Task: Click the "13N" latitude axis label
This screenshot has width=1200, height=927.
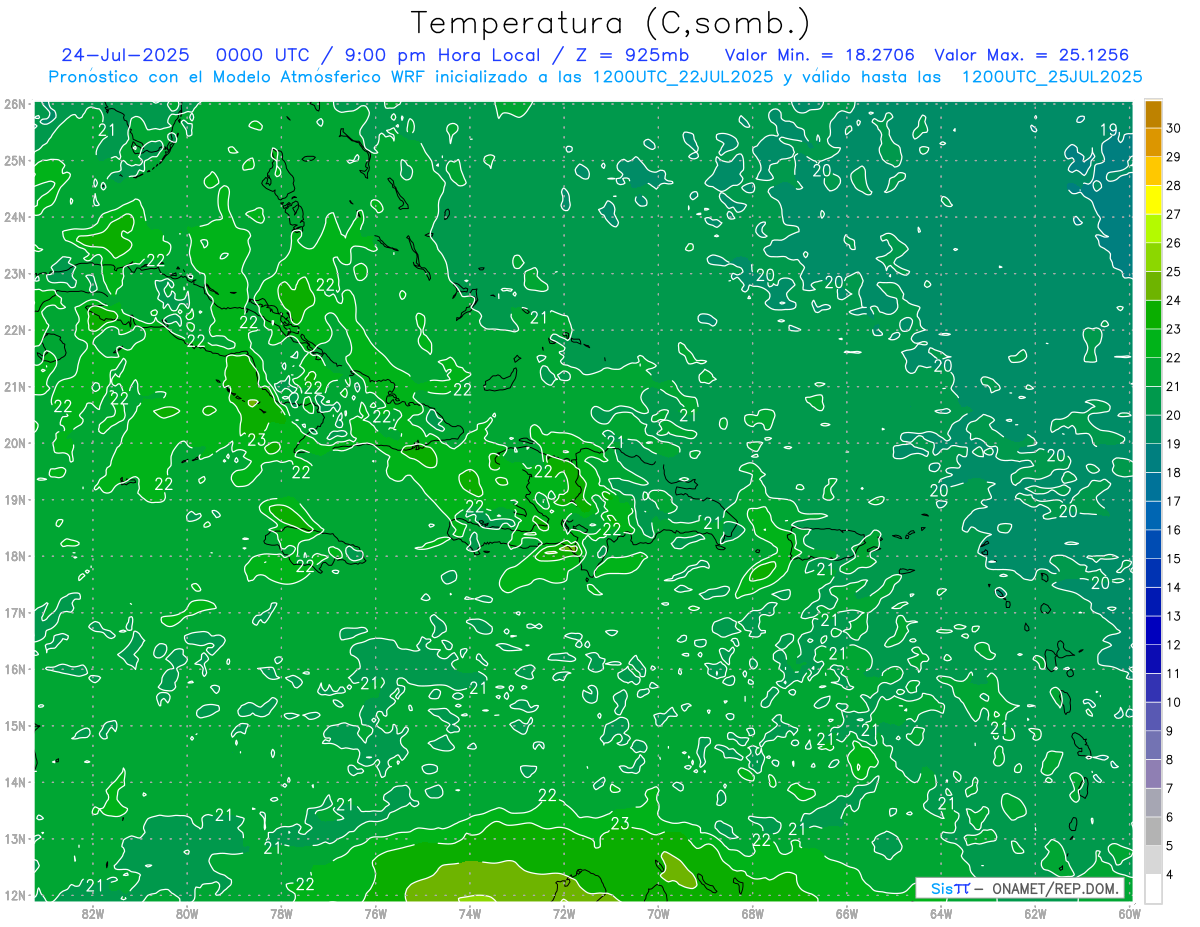Action: point(14,839)
